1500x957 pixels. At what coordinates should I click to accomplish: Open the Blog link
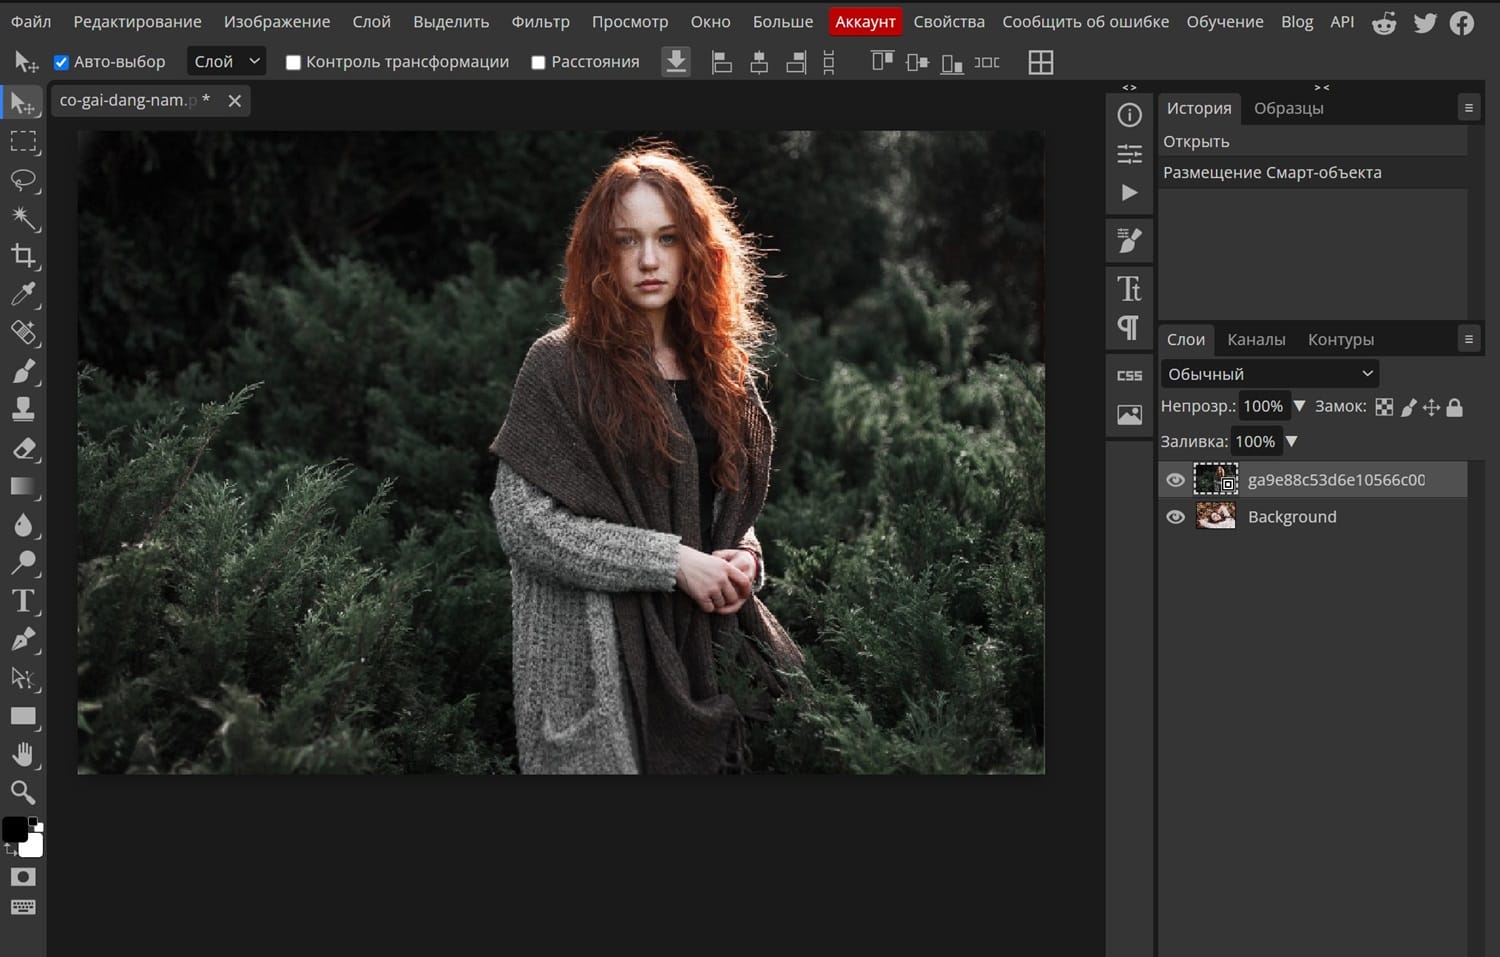pos(1297,21)
